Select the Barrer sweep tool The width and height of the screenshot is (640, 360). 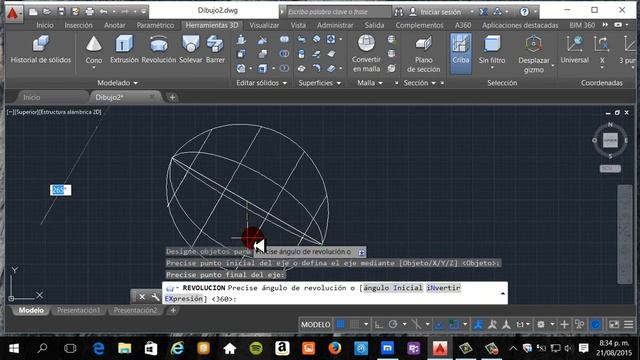point(215,49)
